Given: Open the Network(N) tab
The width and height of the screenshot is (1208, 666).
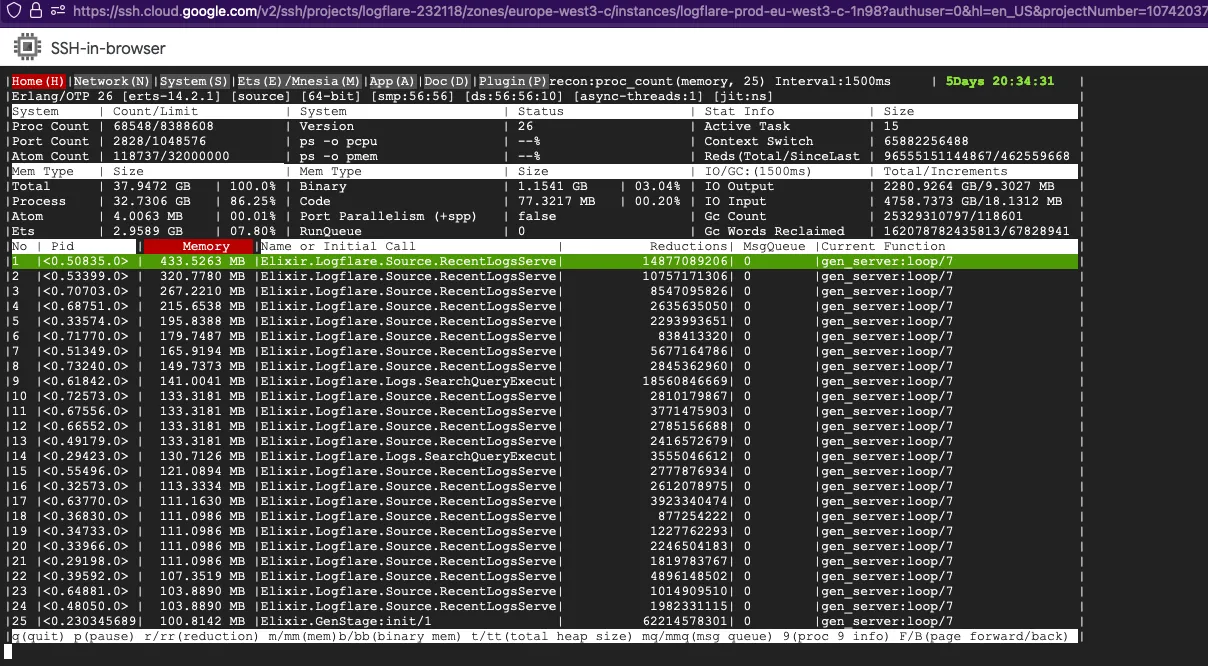Looking at the screenshot, I should pyautogui.click(x=112, y=81).
